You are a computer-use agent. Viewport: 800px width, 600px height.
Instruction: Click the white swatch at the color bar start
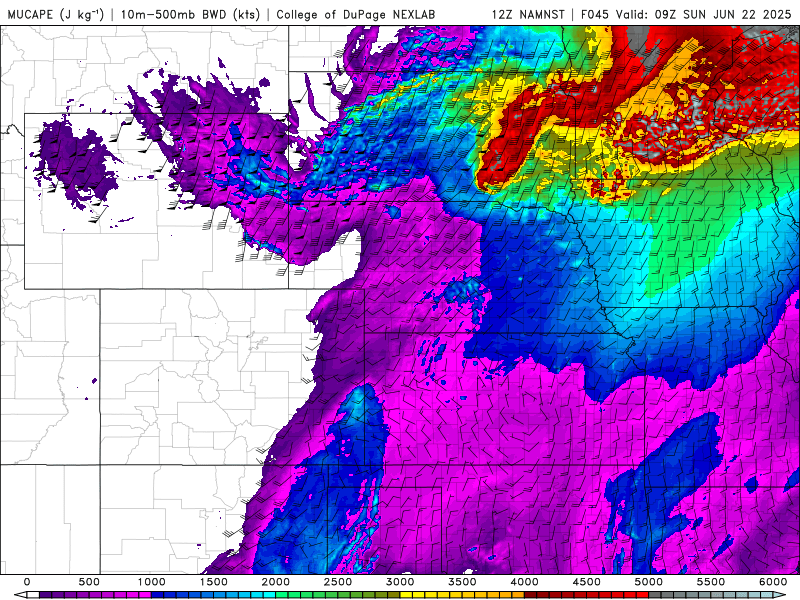33,595
